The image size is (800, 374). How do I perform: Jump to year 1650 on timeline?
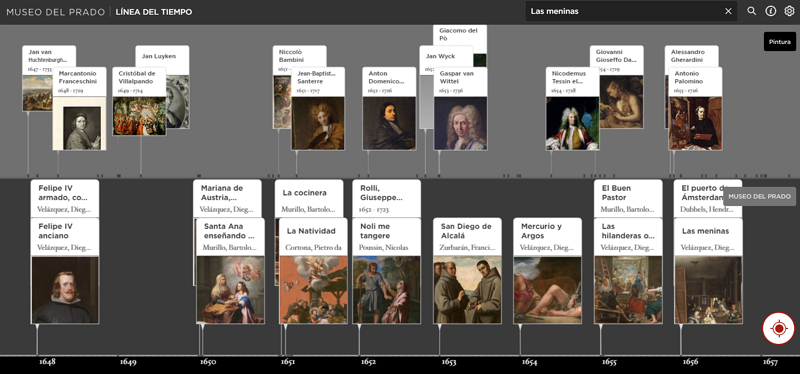[208, 362]
